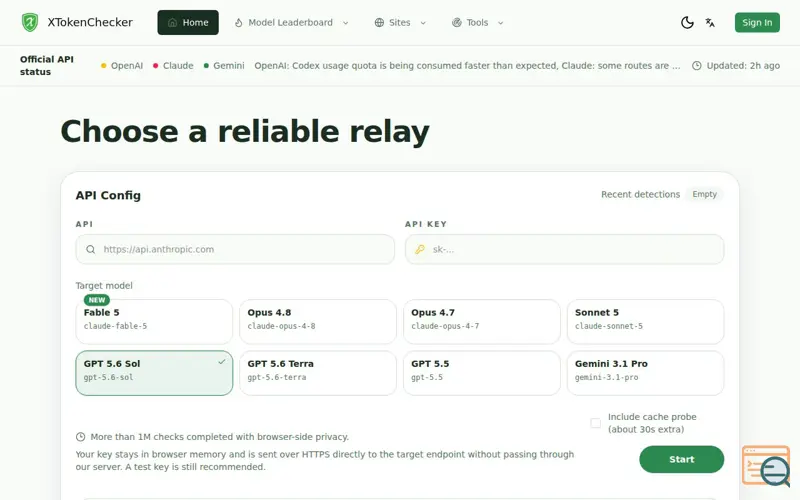Click the Updated: 2h ago text
Image resolution: width=800 pixels, height=500 pixels.
point(743,66)
